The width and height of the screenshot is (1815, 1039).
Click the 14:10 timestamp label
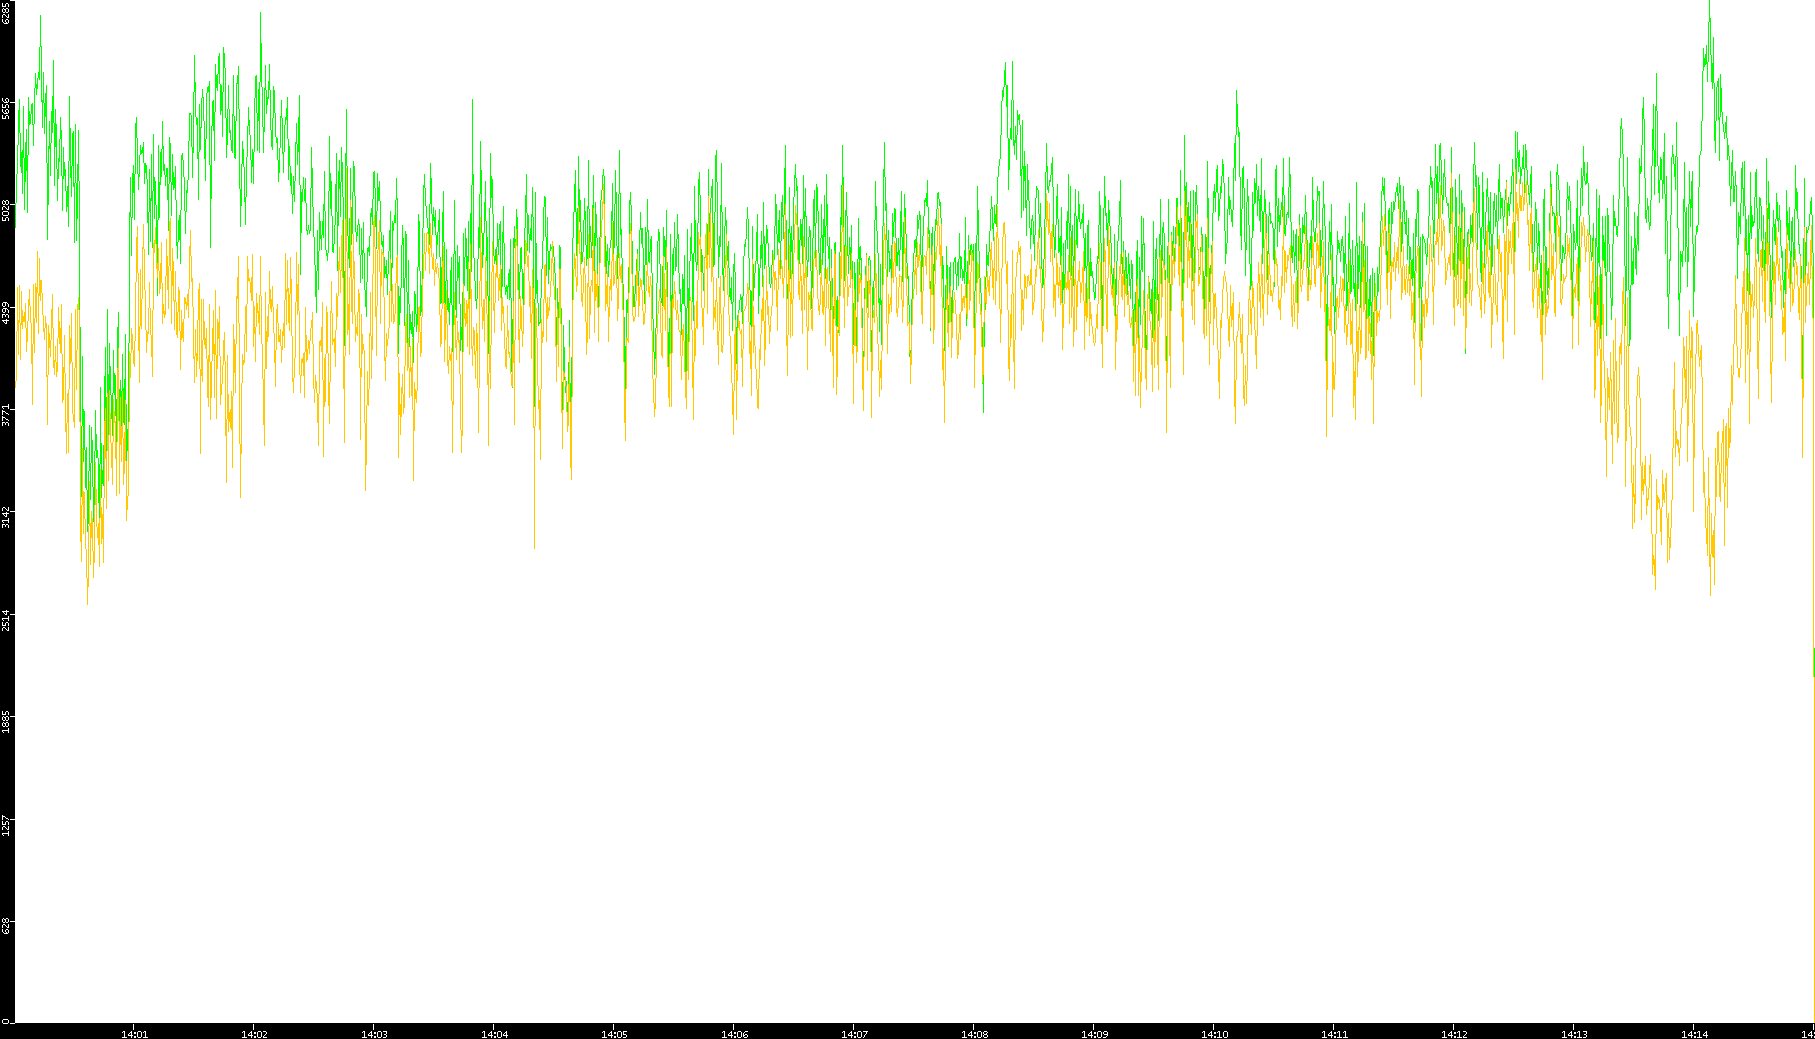(1214, 1034)
